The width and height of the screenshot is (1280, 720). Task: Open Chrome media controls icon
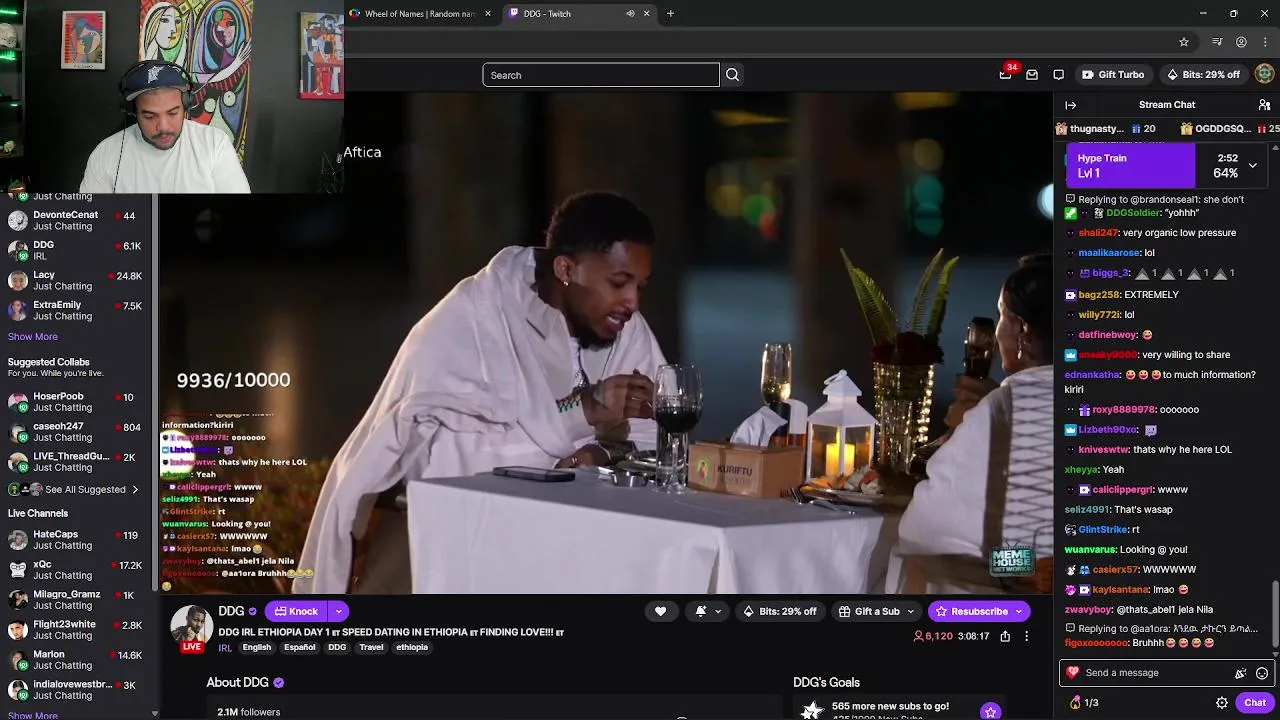pos(1217,42)
